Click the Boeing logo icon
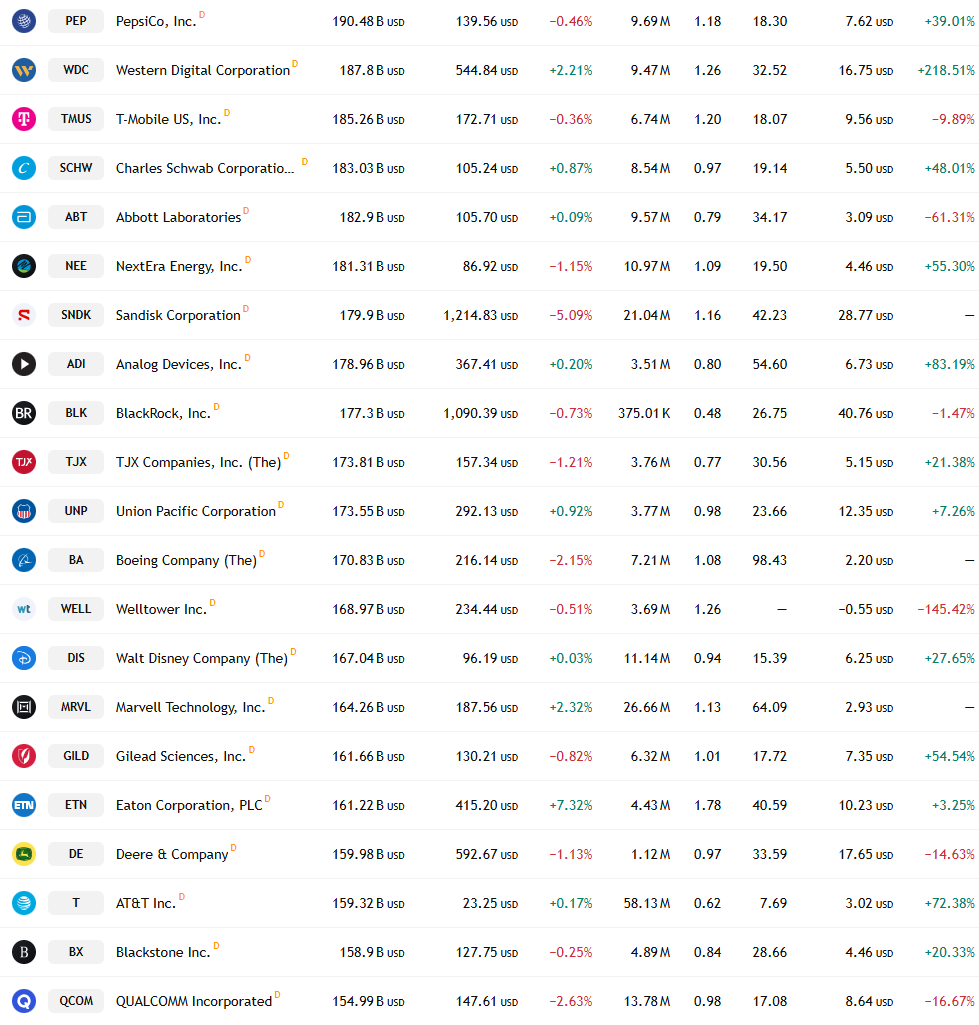979x1025 pixels. click(x=24, y=560)
